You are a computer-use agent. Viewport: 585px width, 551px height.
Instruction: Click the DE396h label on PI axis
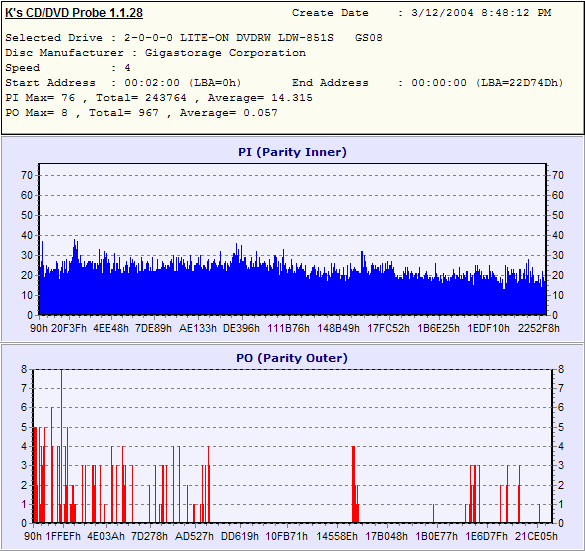pos(241,328)
